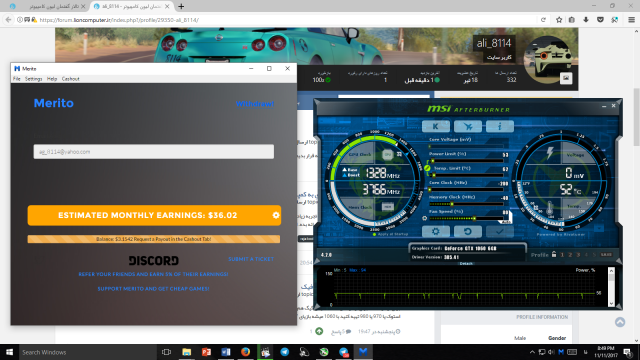Open PowerPoint from the taskbar
The width and height of the screenshot is (640, 360).
click(206, 352)
